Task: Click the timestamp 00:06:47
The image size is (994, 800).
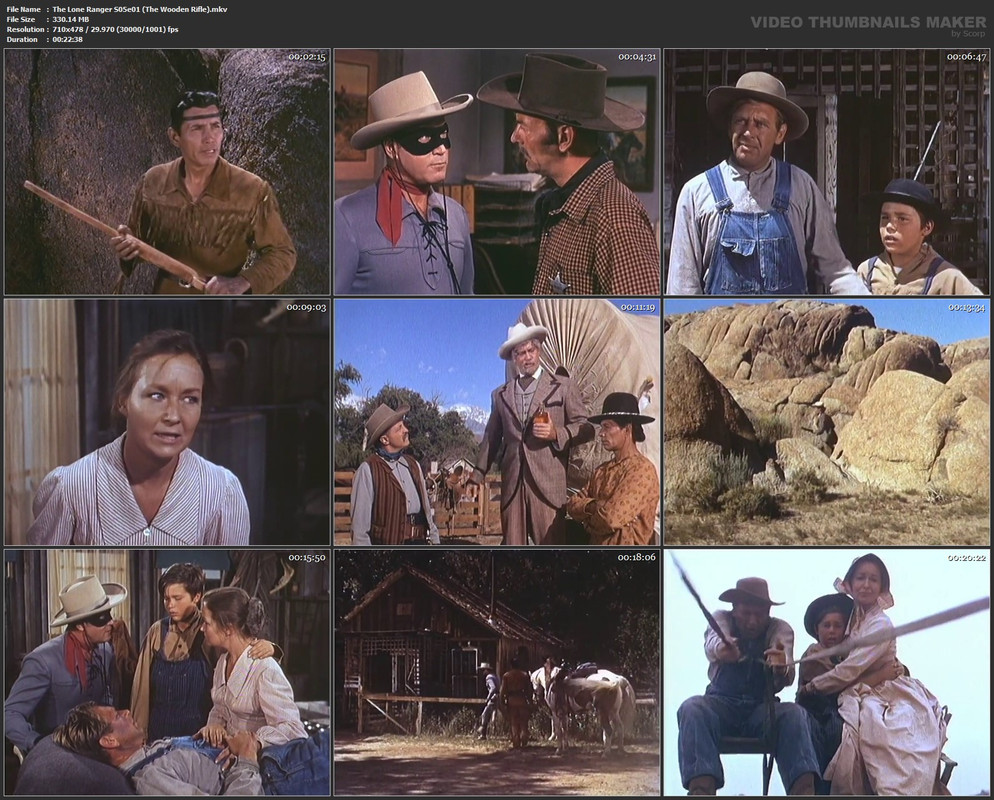Action: [966, 57]
